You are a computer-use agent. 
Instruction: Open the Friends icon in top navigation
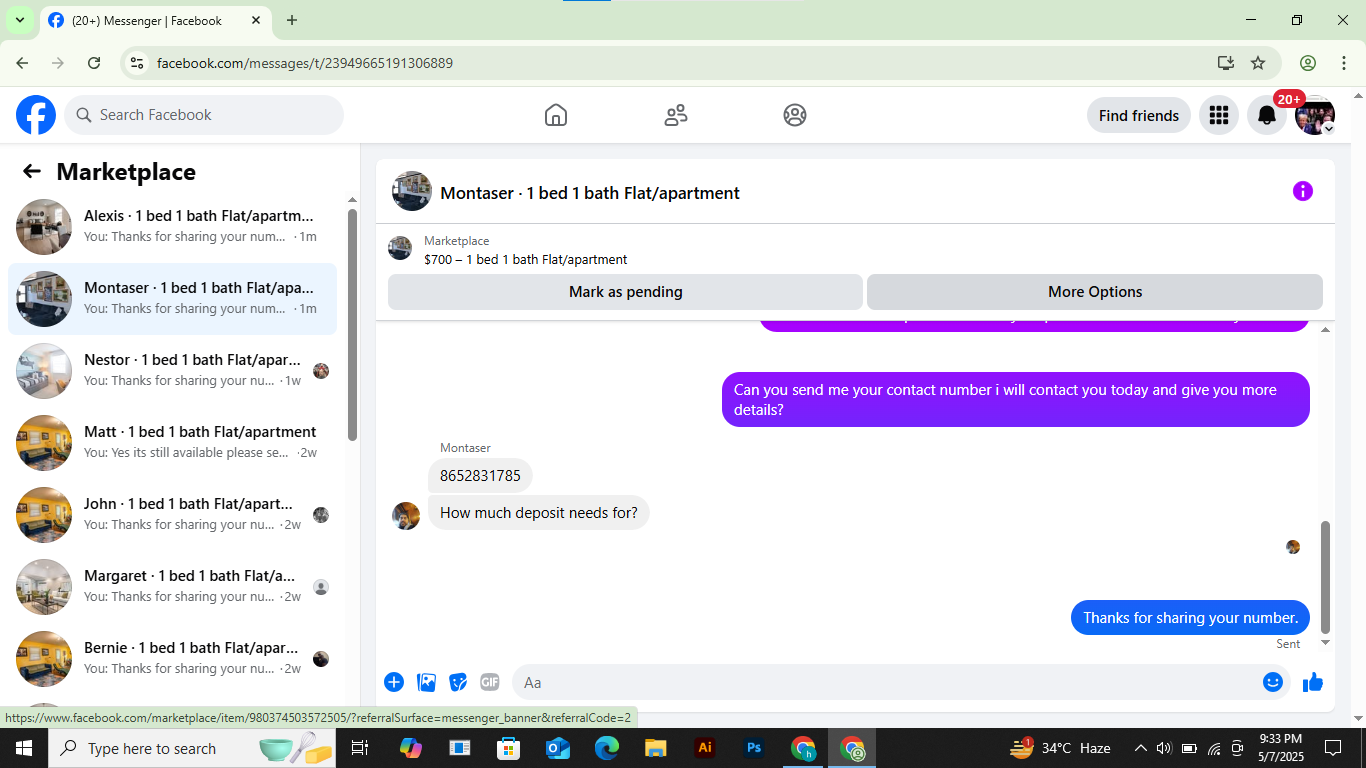pos(676,115)
